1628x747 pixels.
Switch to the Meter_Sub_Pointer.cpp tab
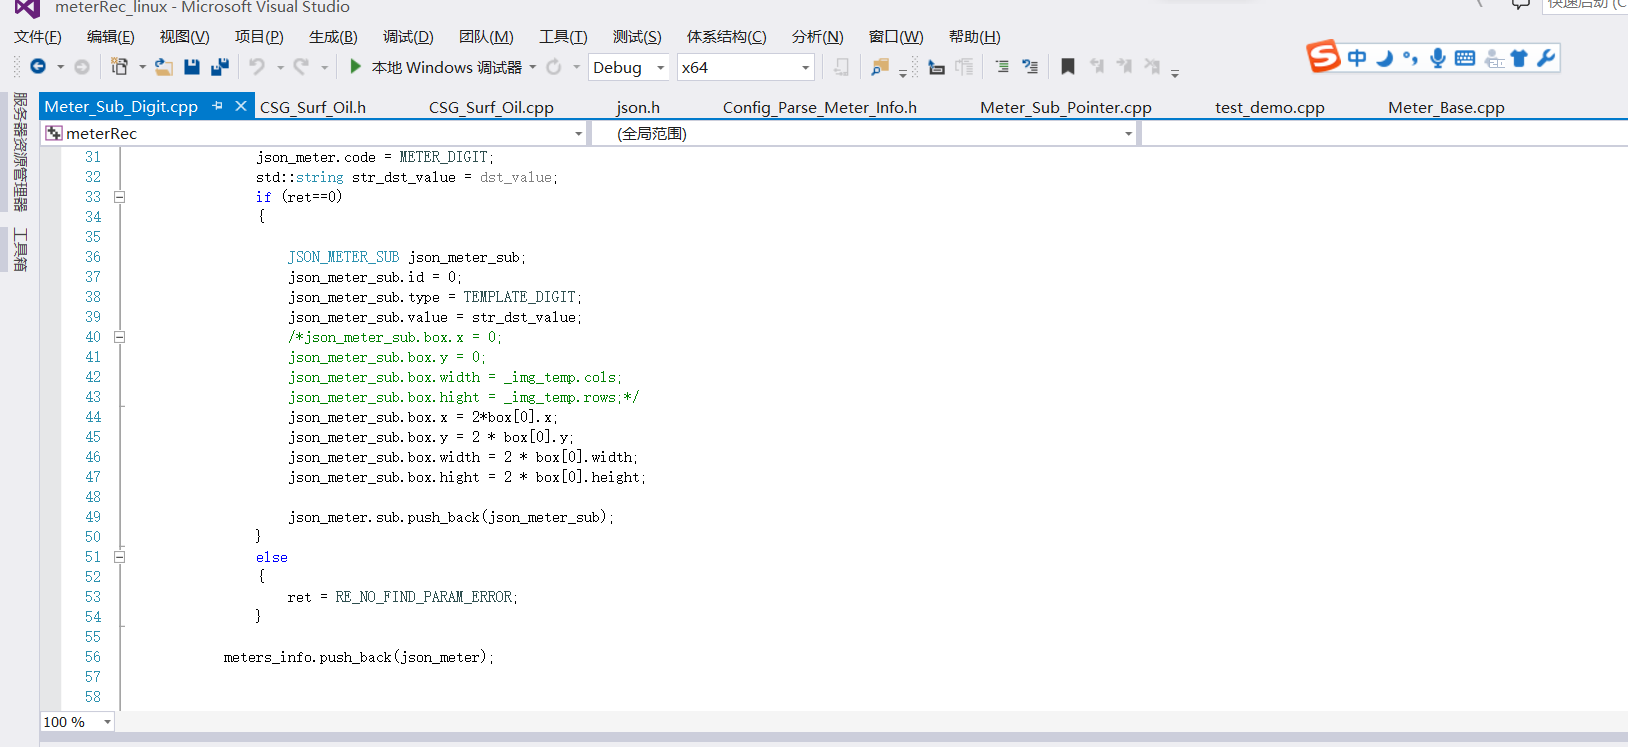coord(1066,107)
